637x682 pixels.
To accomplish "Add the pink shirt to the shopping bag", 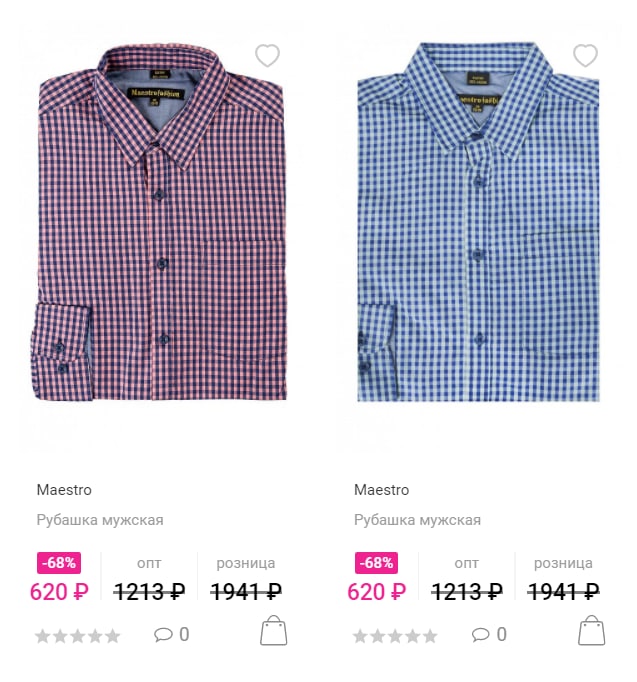I will pos(273,630).
